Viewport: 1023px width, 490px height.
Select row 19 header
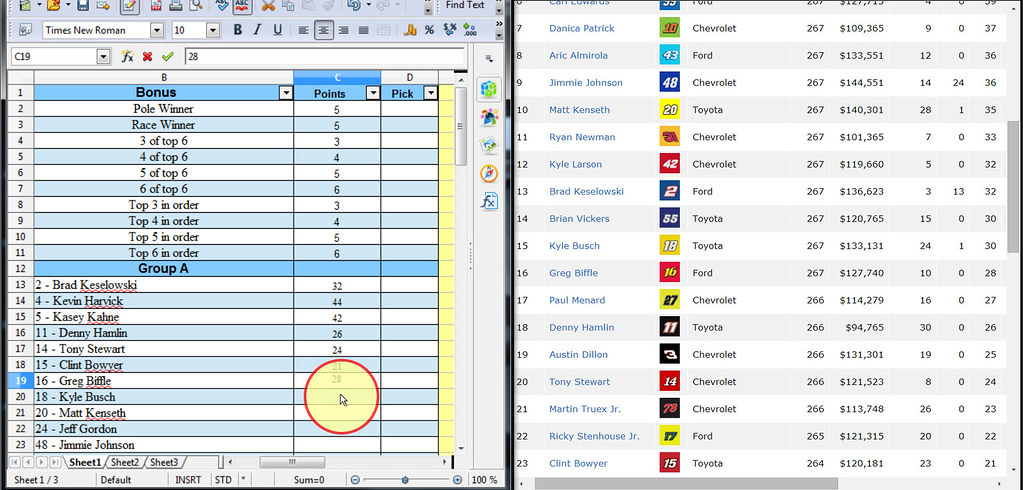pyautogui.click(x=20, y=380)
